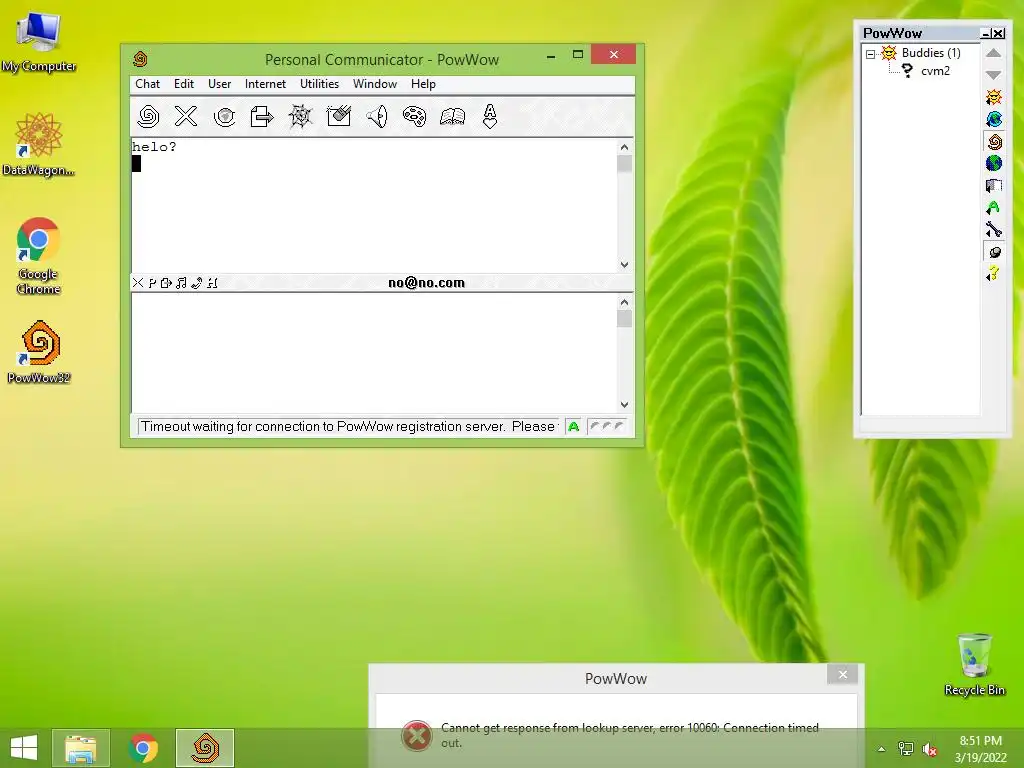Open the User menu
This screenshot has width=1024, height=768.
(219, 84)
